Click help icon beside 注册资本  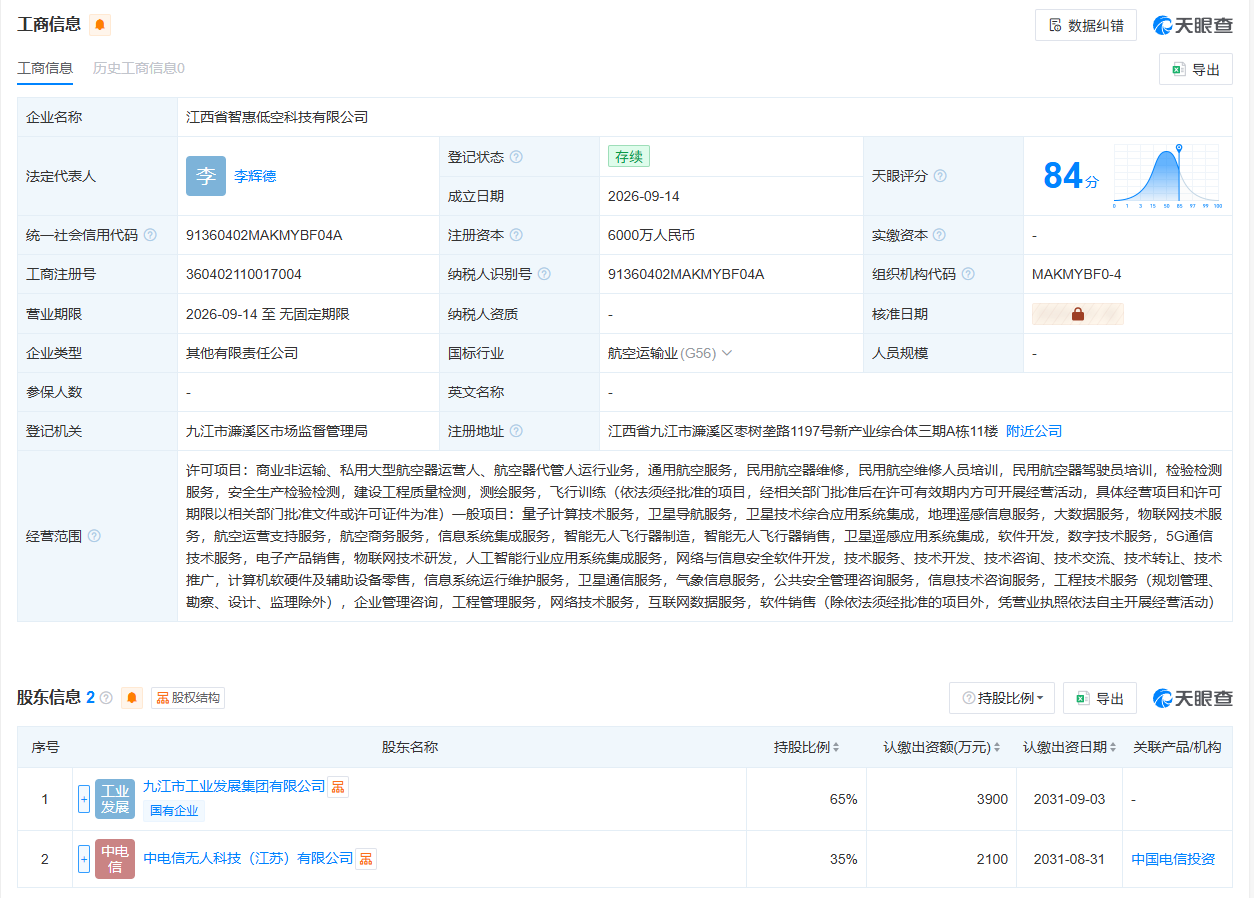516,235
